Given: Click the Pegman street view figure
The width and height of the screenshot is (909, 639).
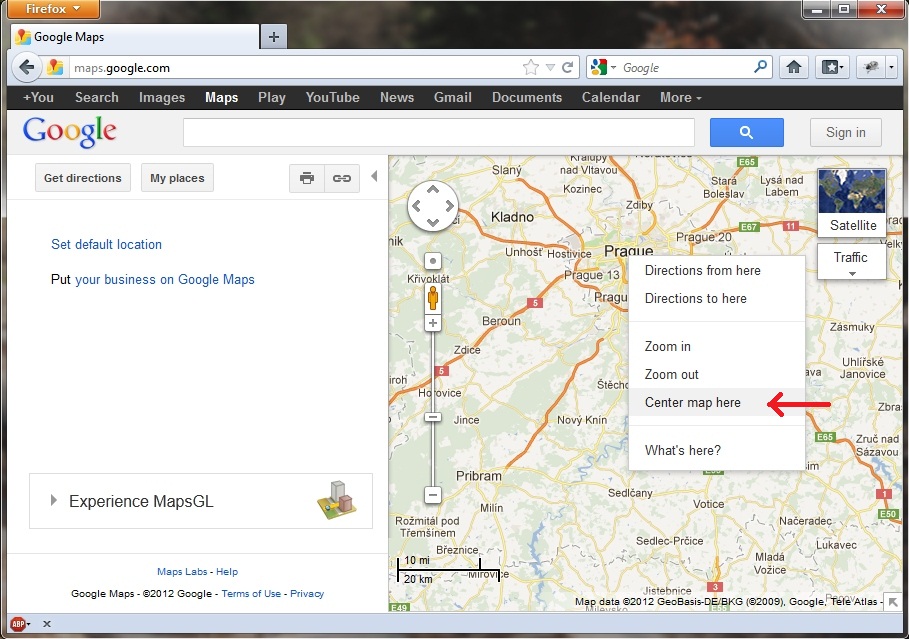Looking at the screenshot, I should click(432, 295).
